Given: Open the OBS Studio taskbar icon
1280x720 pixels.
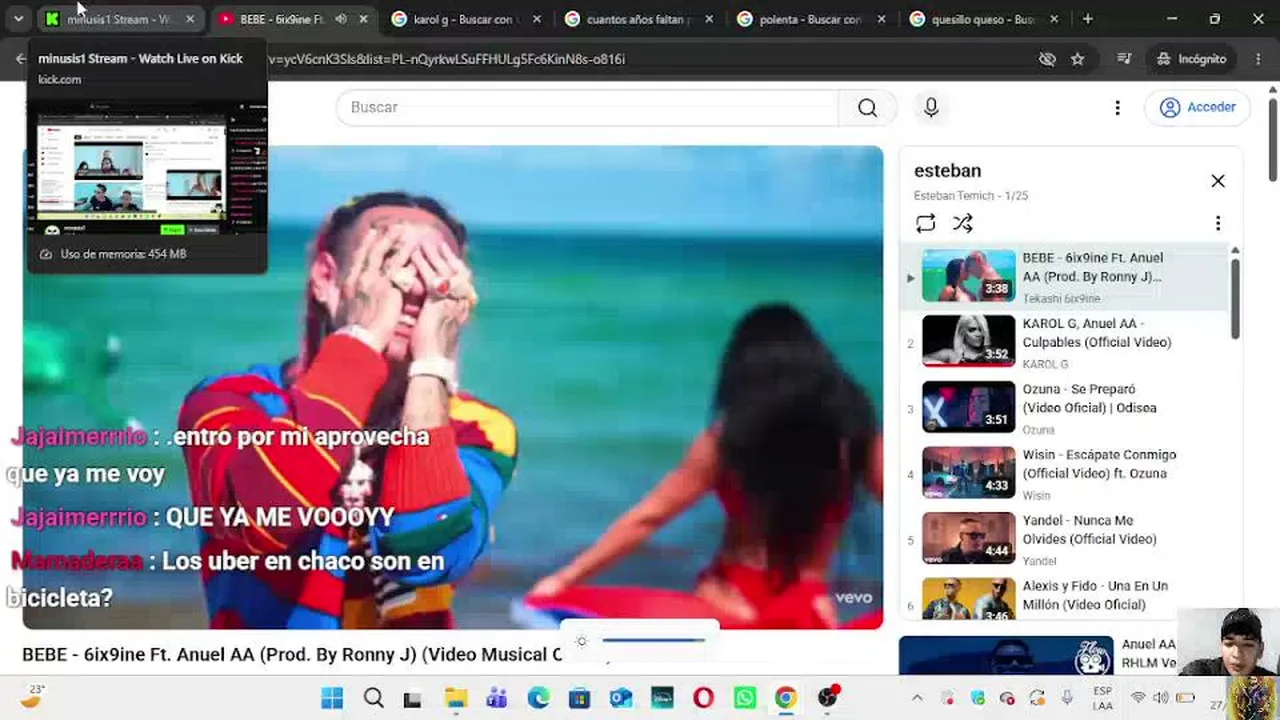Looking at the screenshot, I should (x=828, y=698).
